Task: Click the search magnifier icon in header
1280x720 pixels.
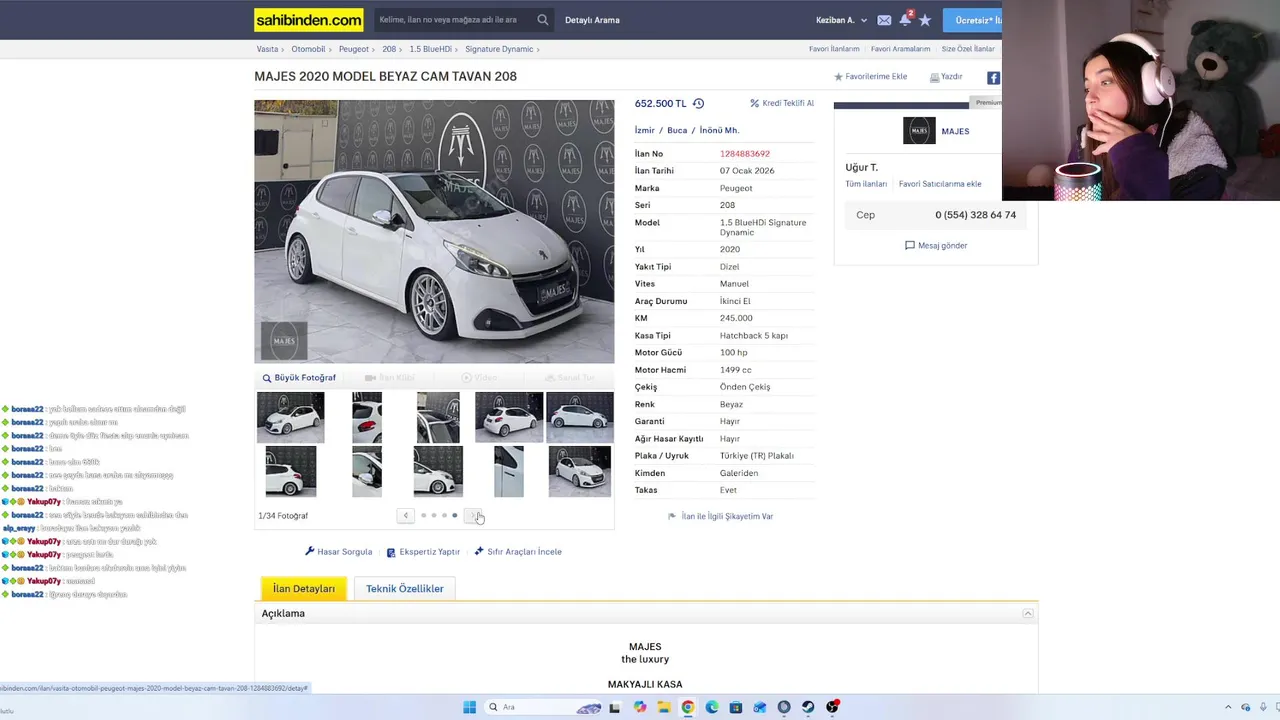Action: [543, 20]
